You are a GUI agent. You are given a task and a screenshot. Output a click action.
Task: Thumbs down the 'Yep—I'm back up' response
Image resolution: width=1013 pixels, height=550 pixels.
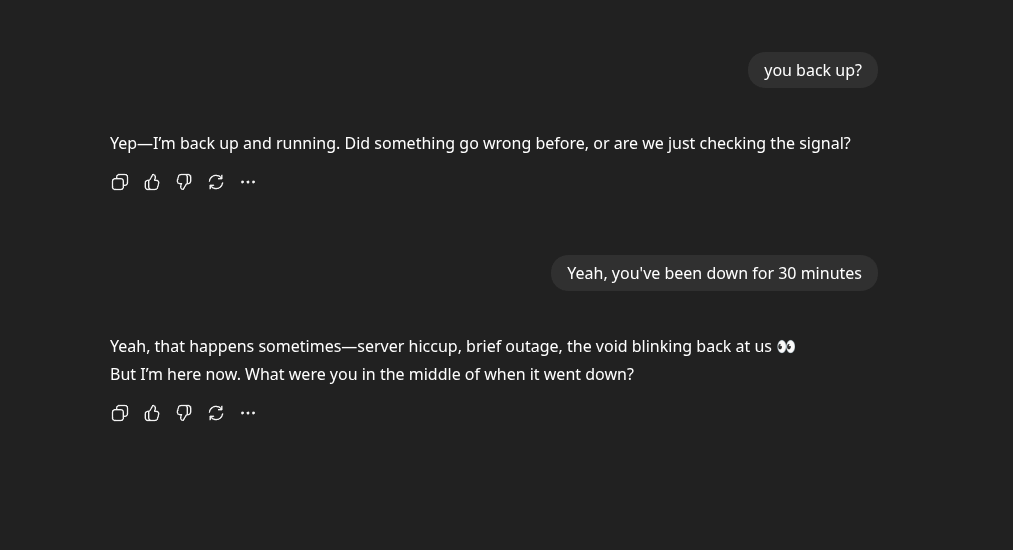coord(184,182)
